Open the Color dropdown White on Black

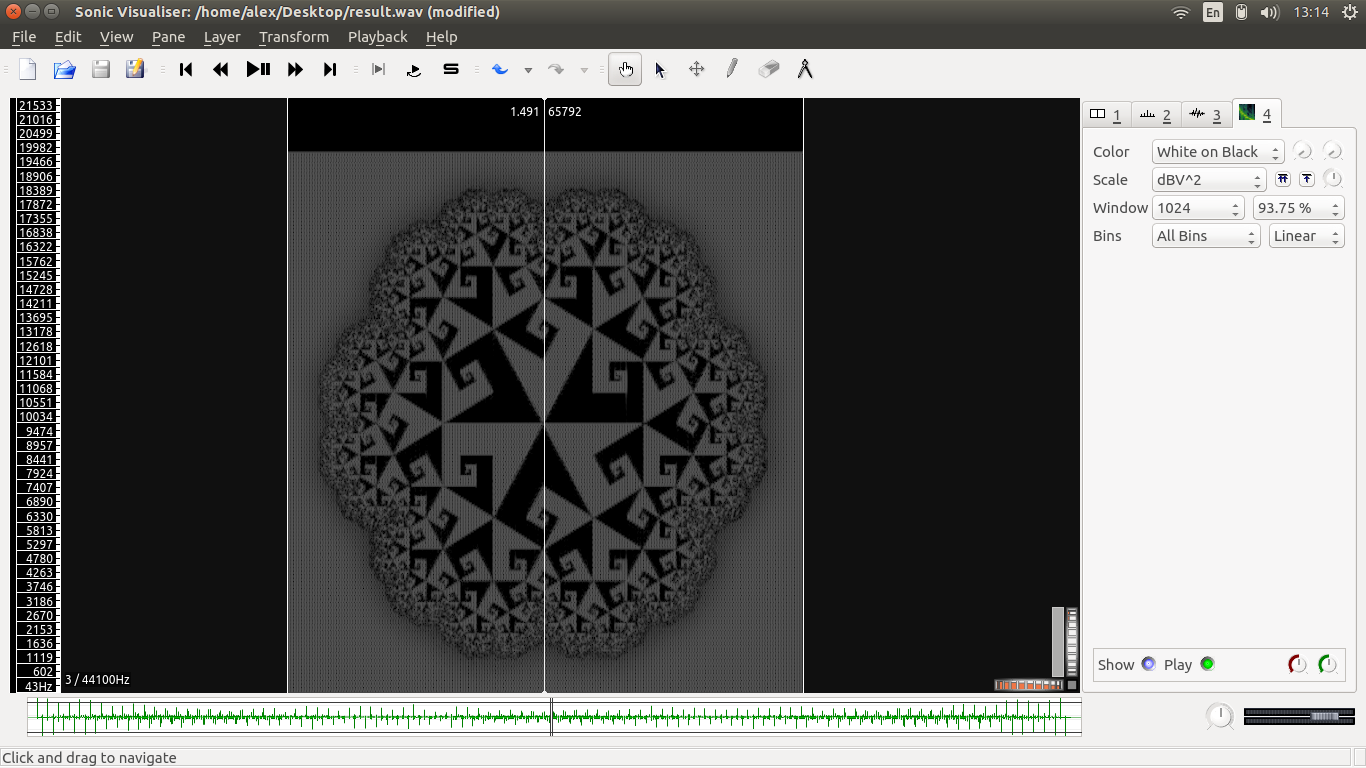coord(1217,152)
